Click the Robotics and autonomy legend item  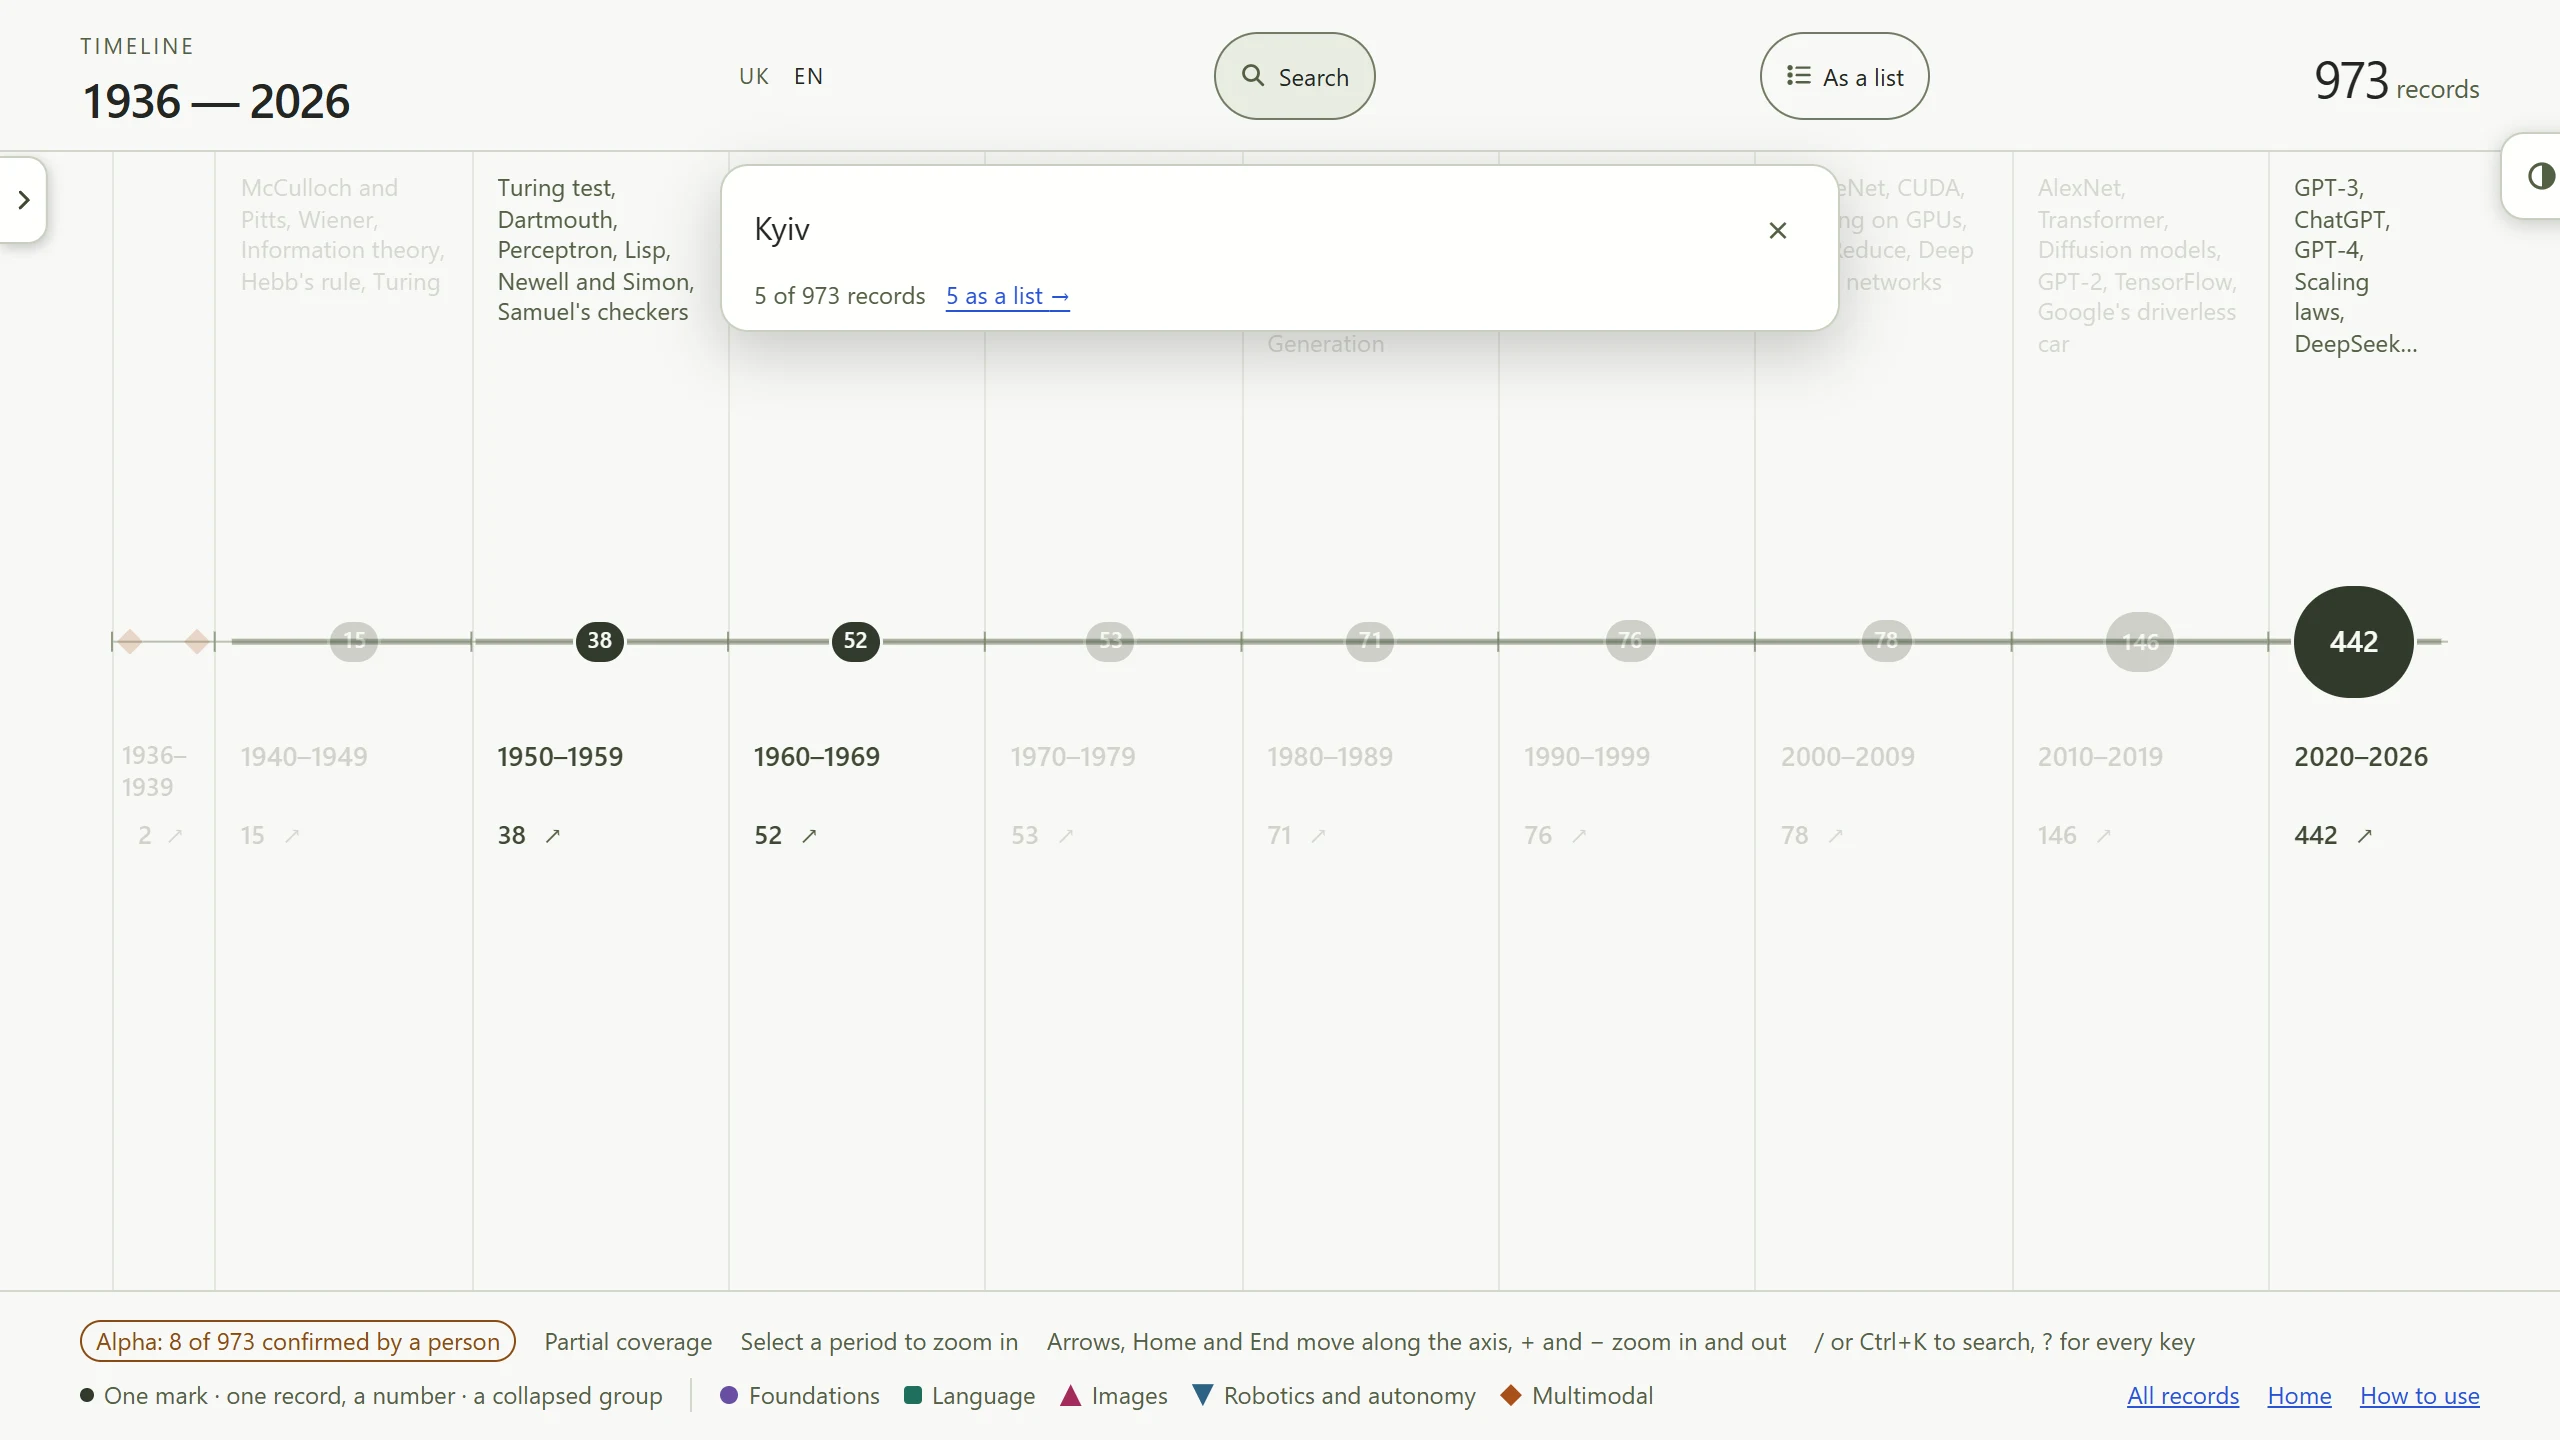click(1334, 1396)
